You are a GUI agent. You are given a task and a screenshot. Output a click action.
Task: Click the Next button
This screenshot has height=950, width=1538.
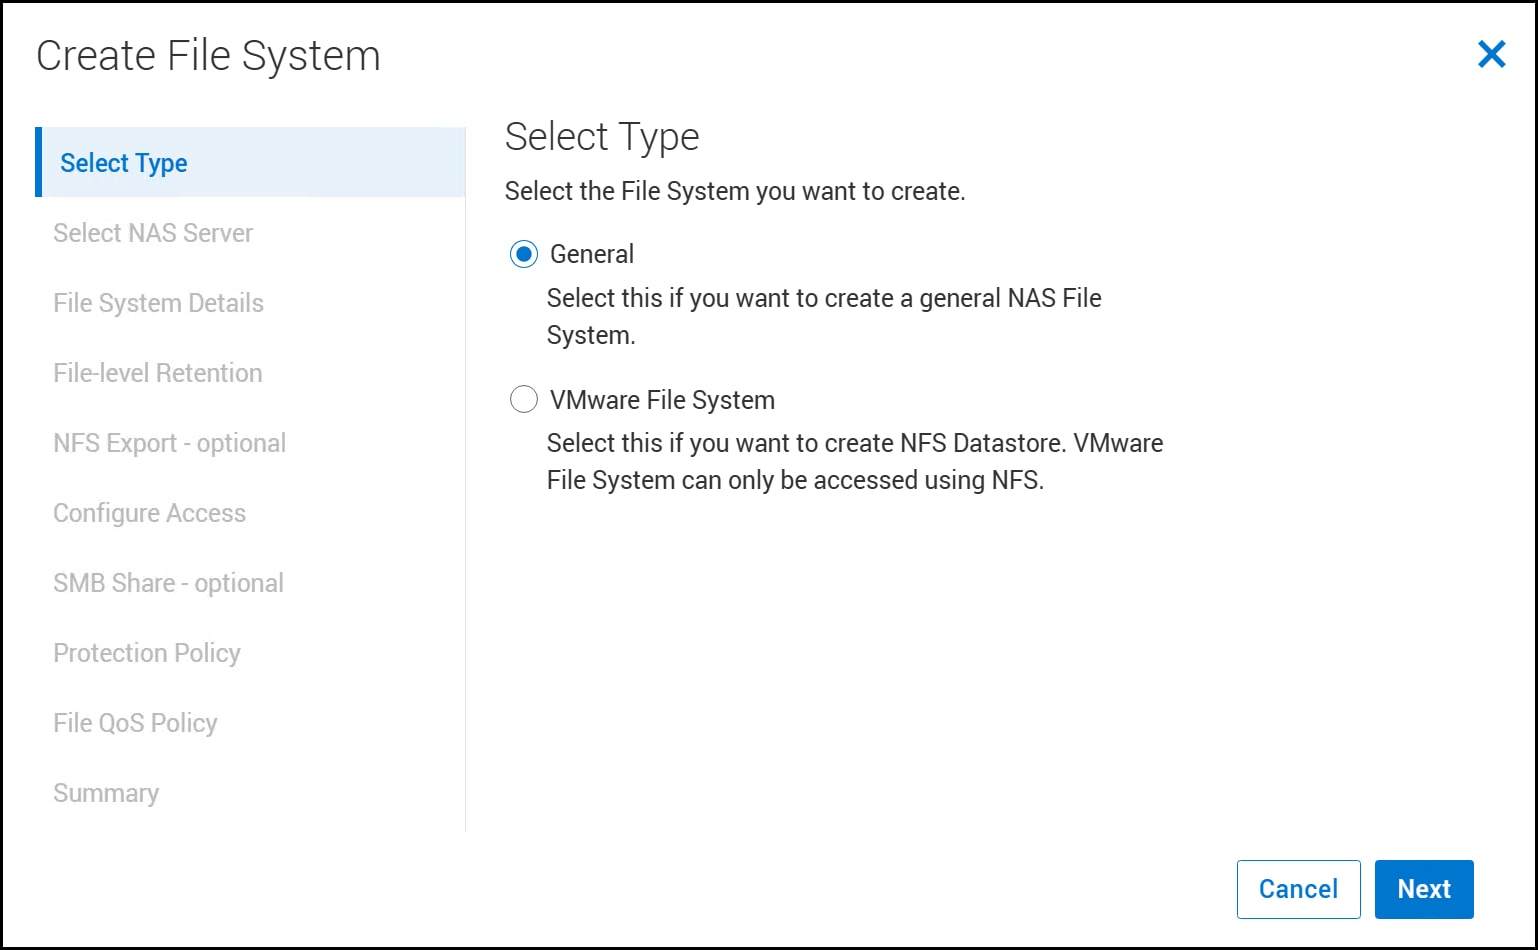click(1424, 889)
